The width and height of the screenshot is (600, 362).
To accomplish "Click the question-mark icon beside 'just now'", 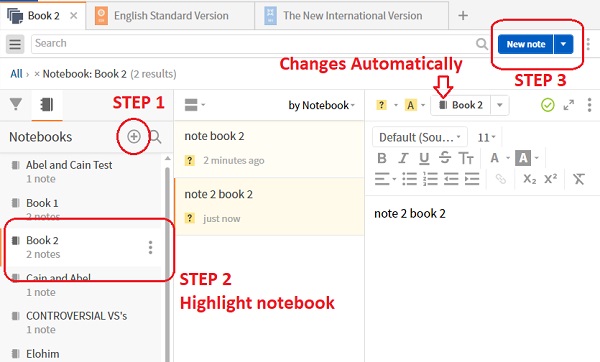I will tap(189, 218).
